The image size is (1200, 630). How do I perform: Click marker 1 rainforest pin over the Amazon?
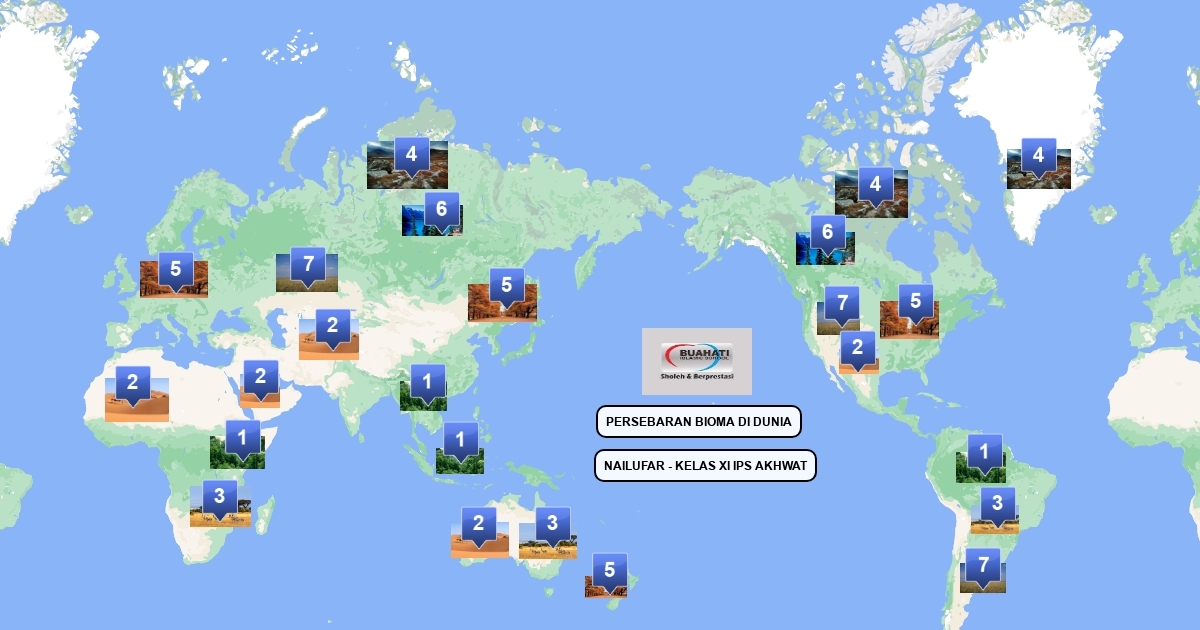click(984, 454)
